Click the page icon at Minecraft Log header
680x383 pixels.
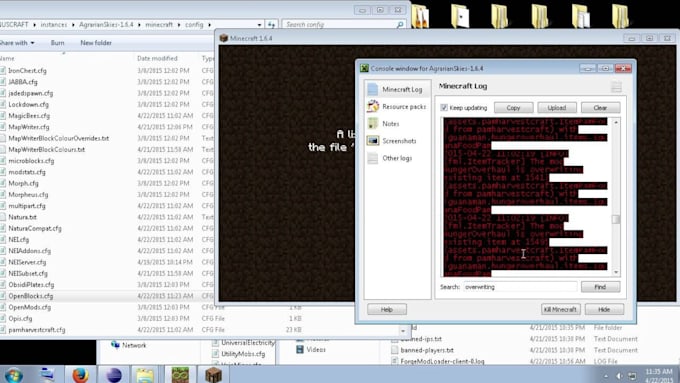pos(616,87)
